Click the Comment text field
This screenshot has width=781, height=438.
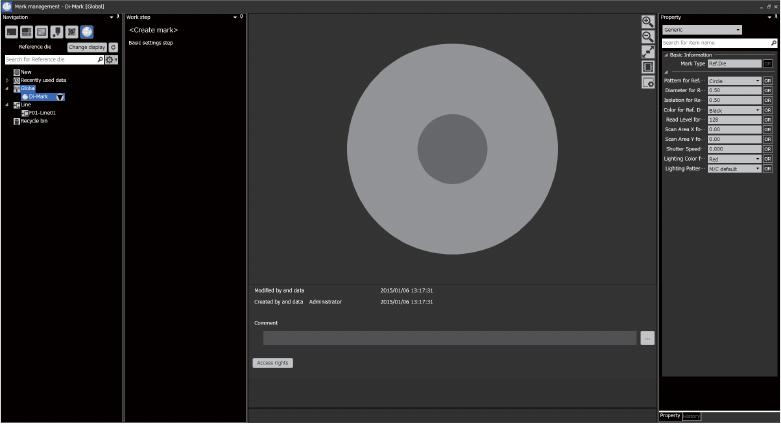[x=450, y=338]
